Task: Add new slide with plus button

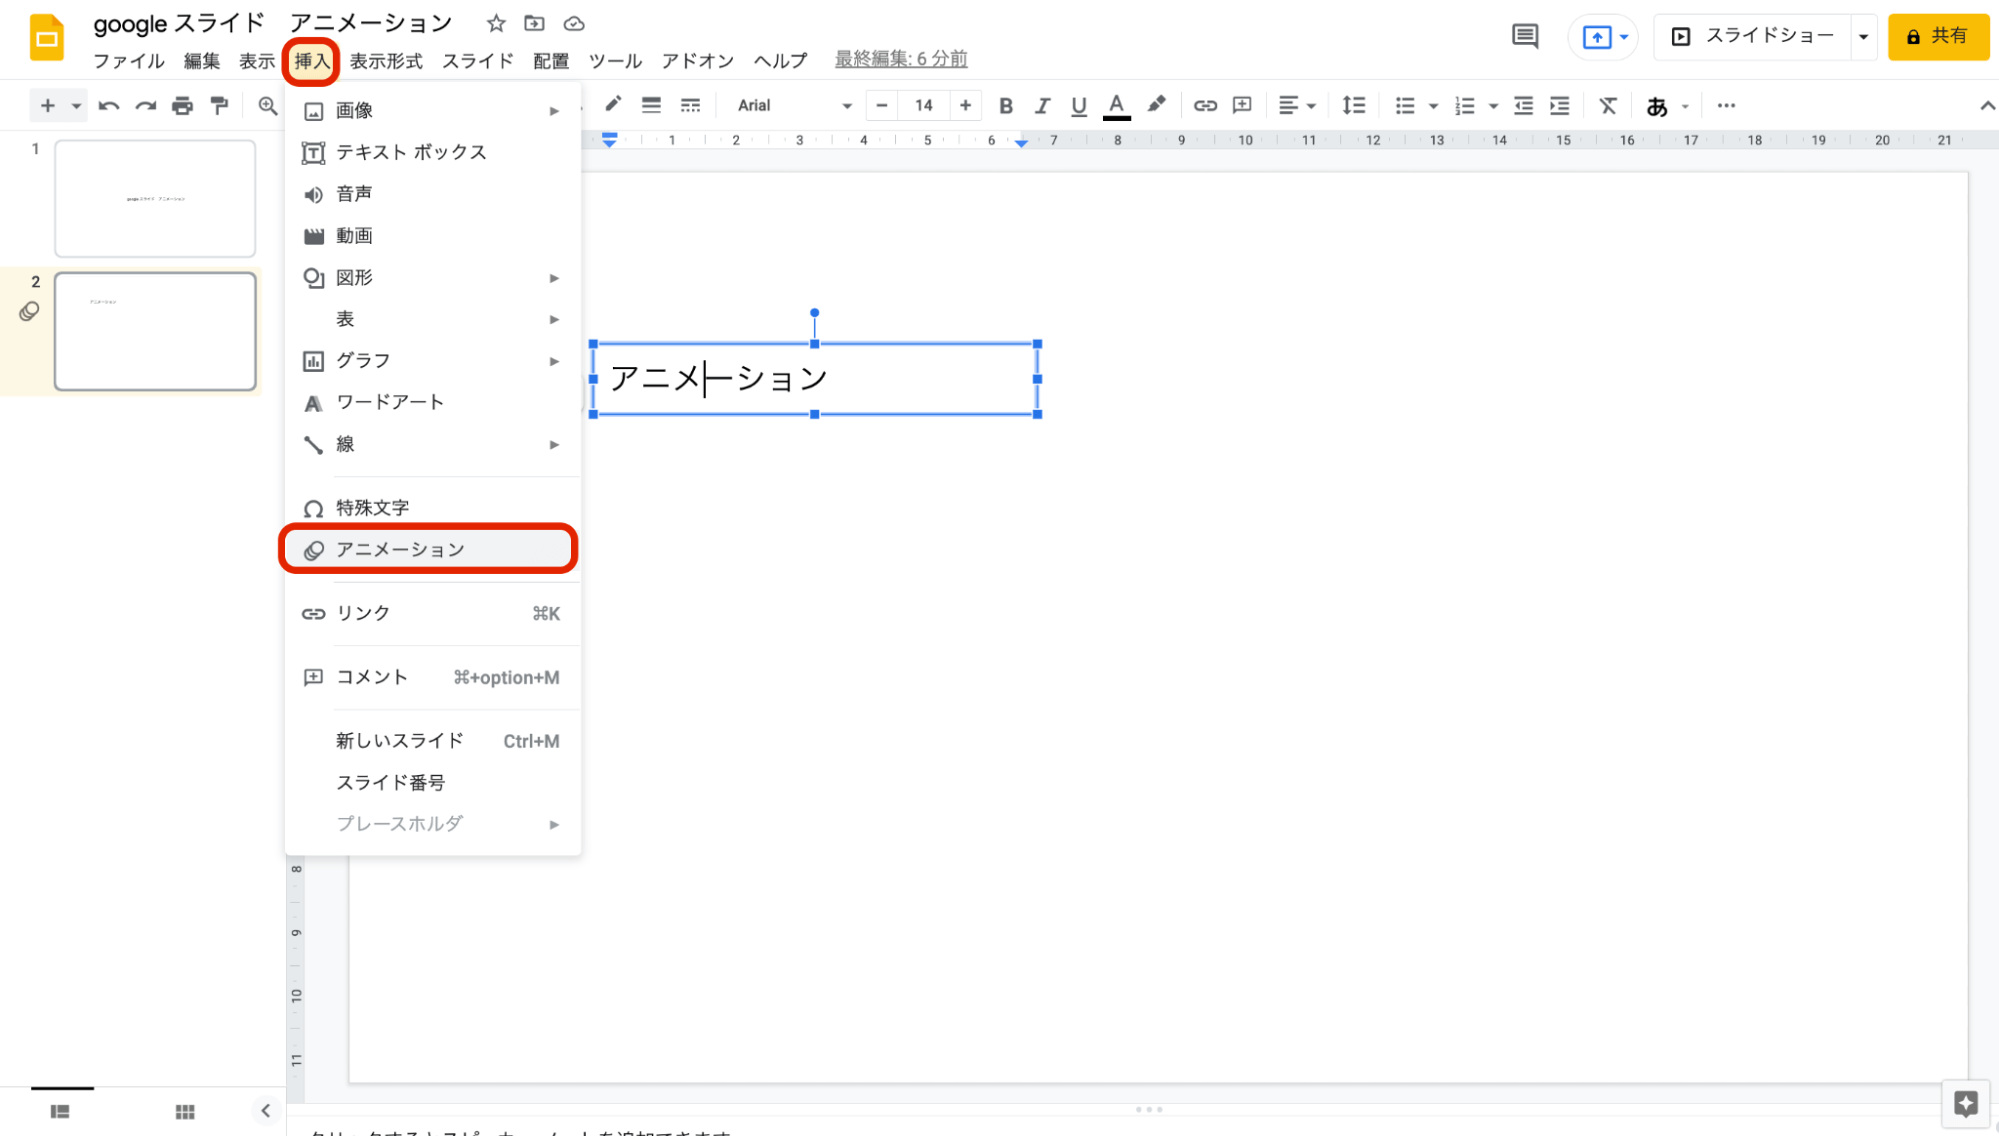Action: coord(47,105)
